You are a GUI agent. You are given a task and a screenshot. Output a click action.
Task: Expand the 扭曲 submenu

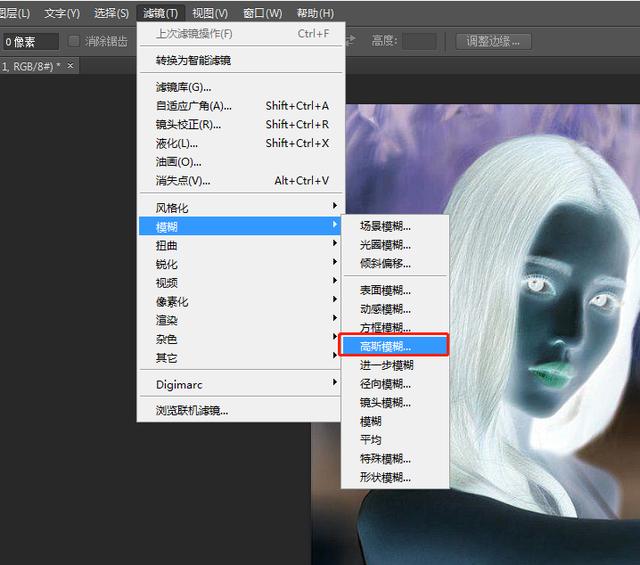pyautogui.click(x=241, y=245)
